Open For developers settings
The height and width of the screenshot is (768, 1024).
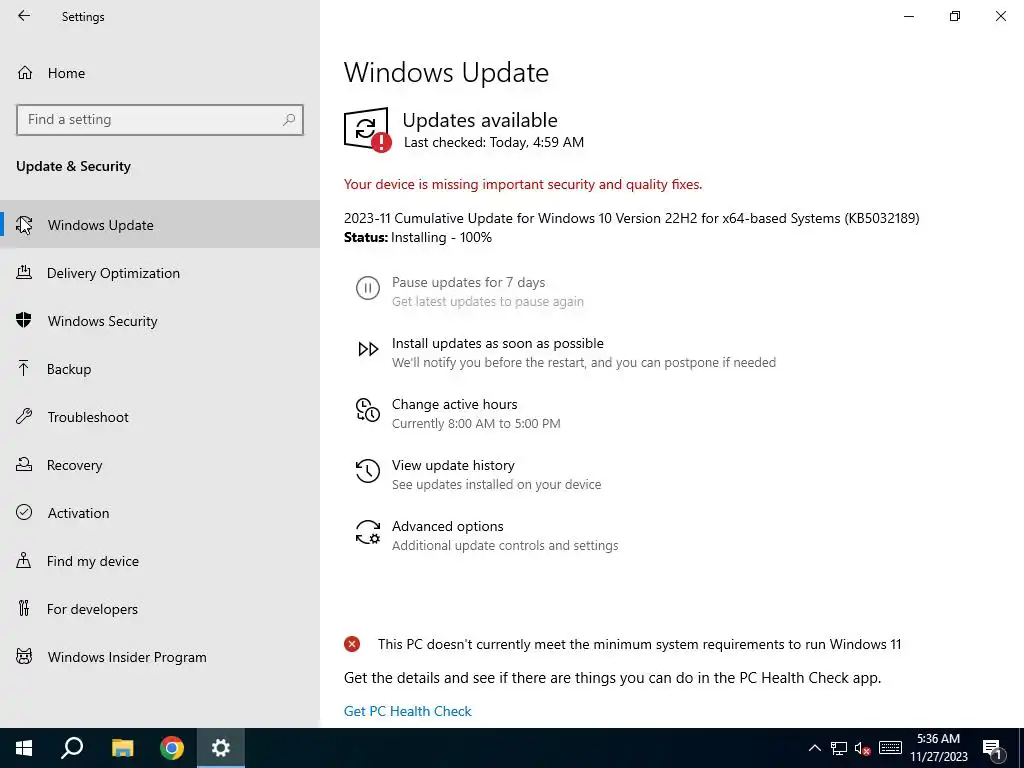[160, 609]
